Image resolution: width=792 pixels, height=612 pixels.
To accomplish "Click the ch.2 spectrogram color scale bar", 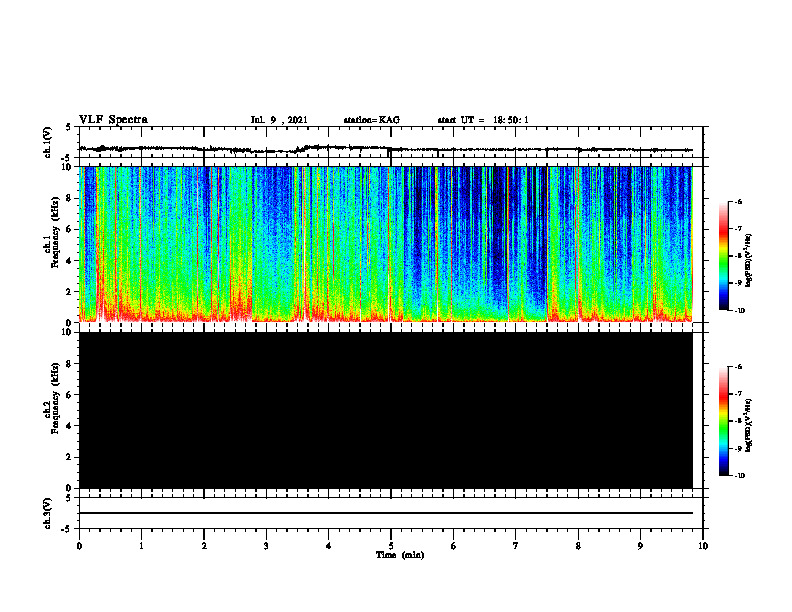I will click(x=724, y=421).
